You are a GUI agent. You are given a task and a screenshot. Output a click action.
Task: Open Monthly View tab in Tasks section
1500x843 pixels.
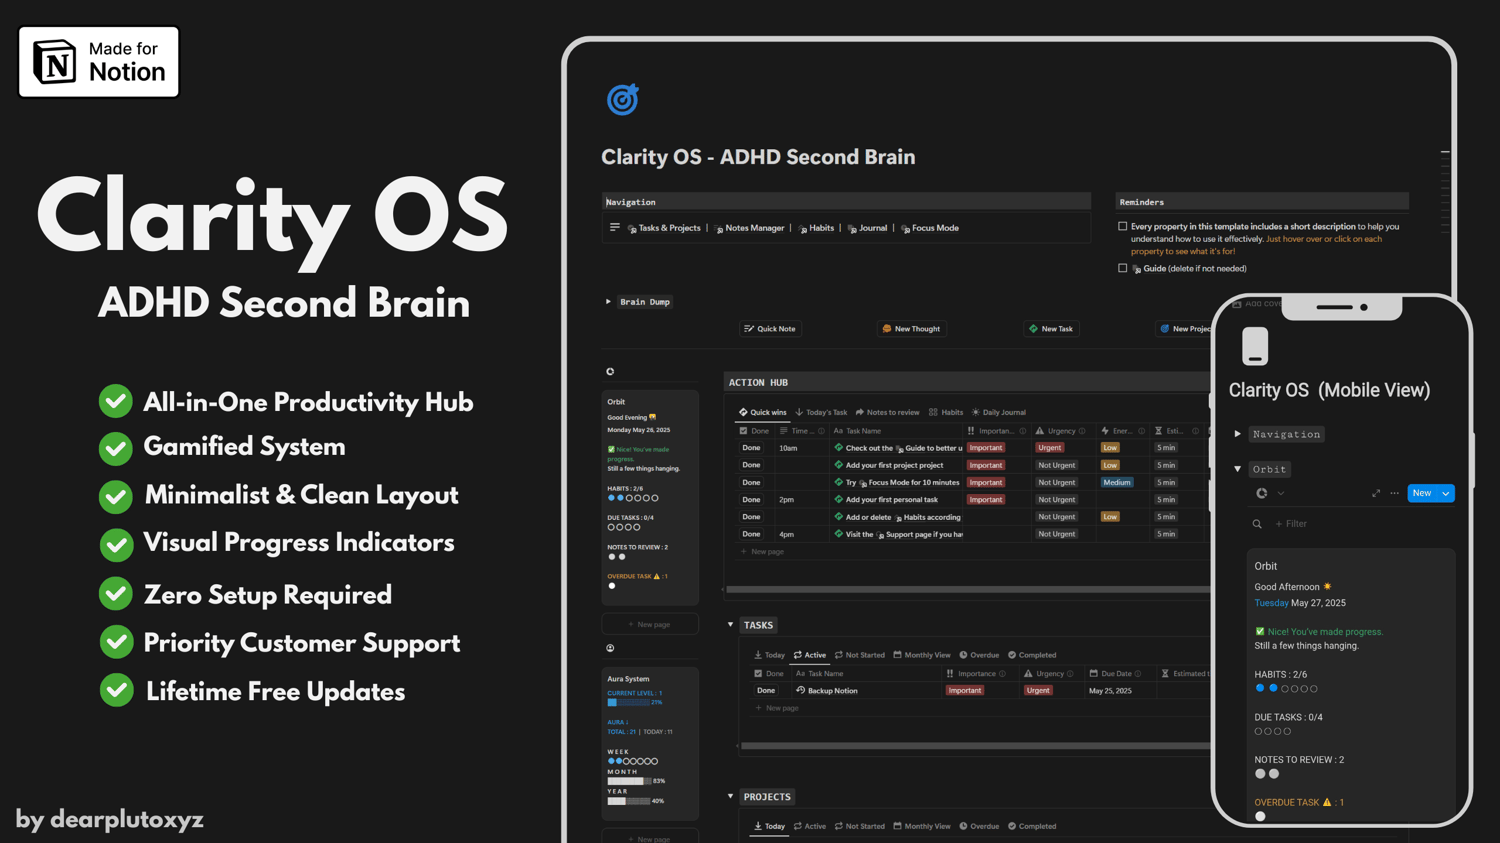[x=922, y=655]
